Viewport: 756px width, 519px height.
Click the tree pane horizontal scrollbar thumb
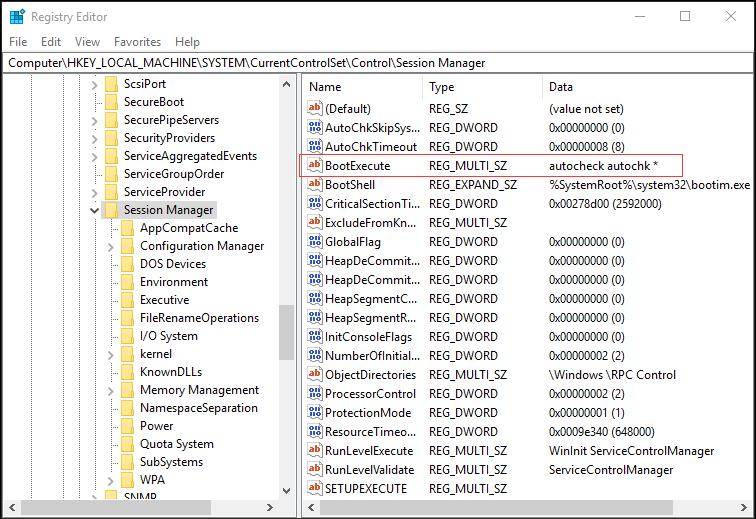click(116, 507)
